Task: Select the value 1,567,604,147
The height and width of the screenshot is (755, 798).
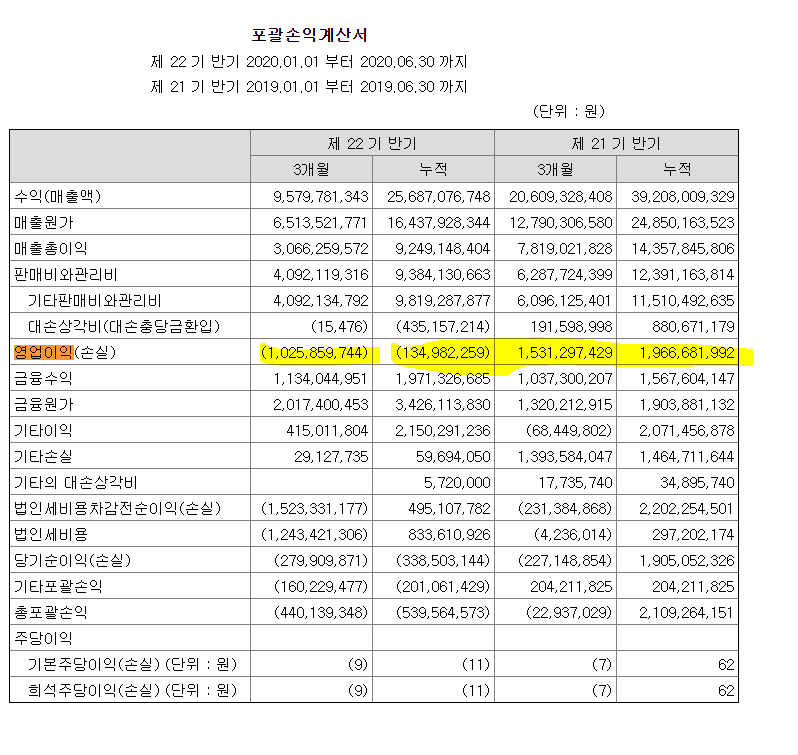Action: [687, 378]
